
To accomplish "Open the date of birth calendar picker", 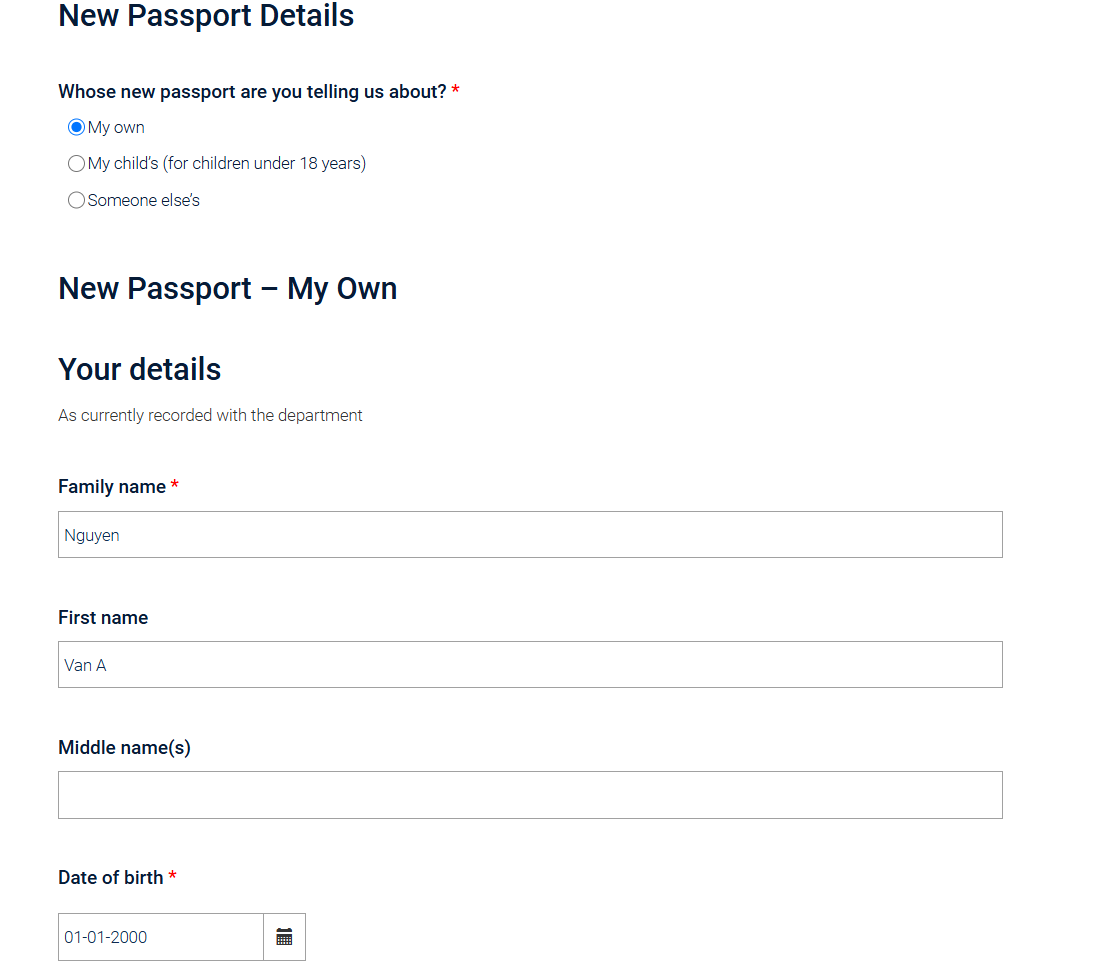I will coord(284,936).
